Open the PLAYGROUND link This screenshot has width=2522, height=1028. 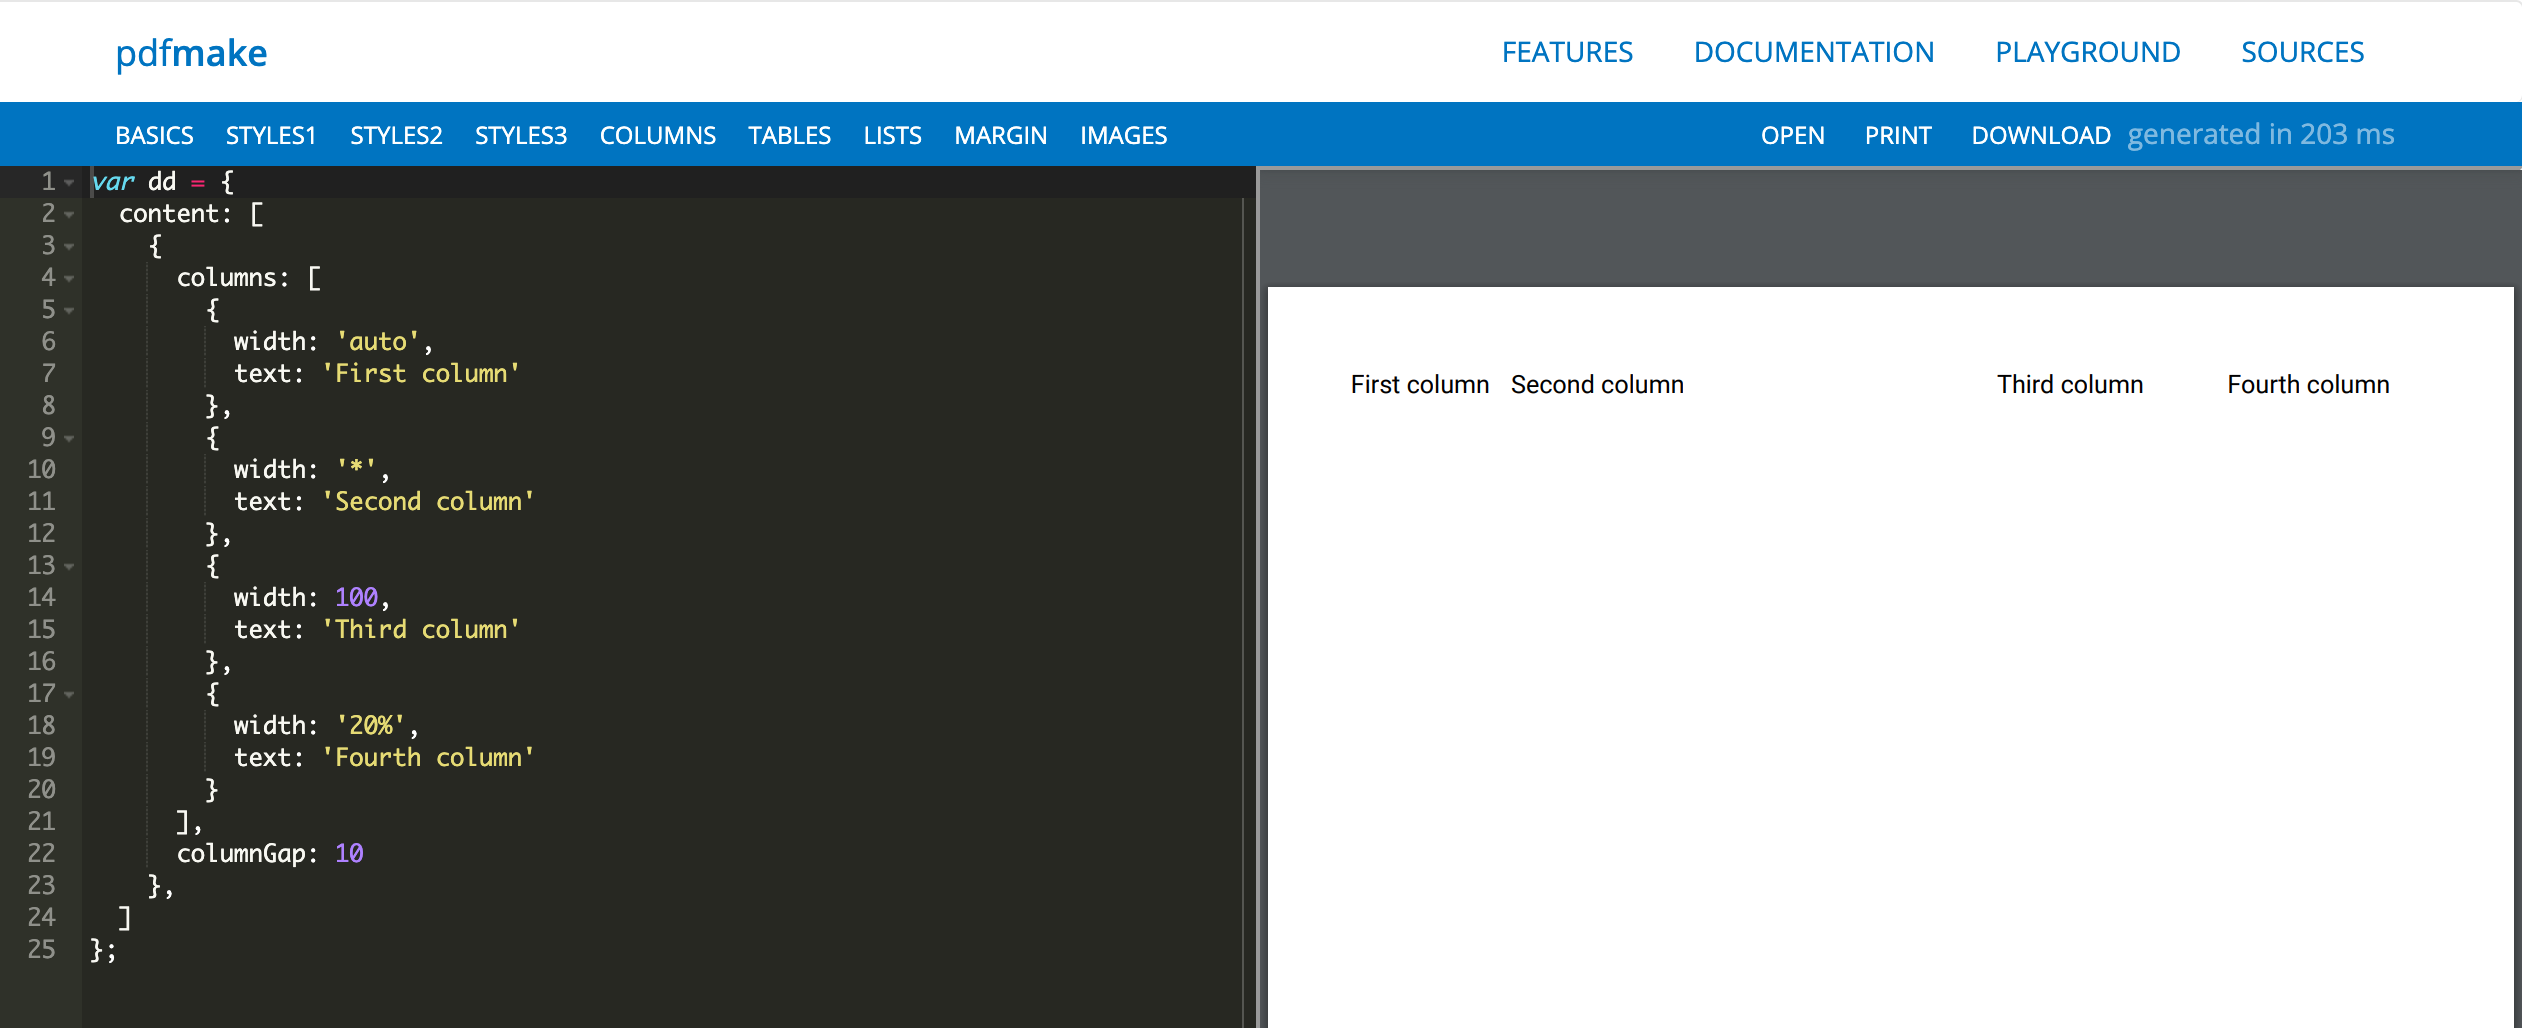coord(2088,52)
